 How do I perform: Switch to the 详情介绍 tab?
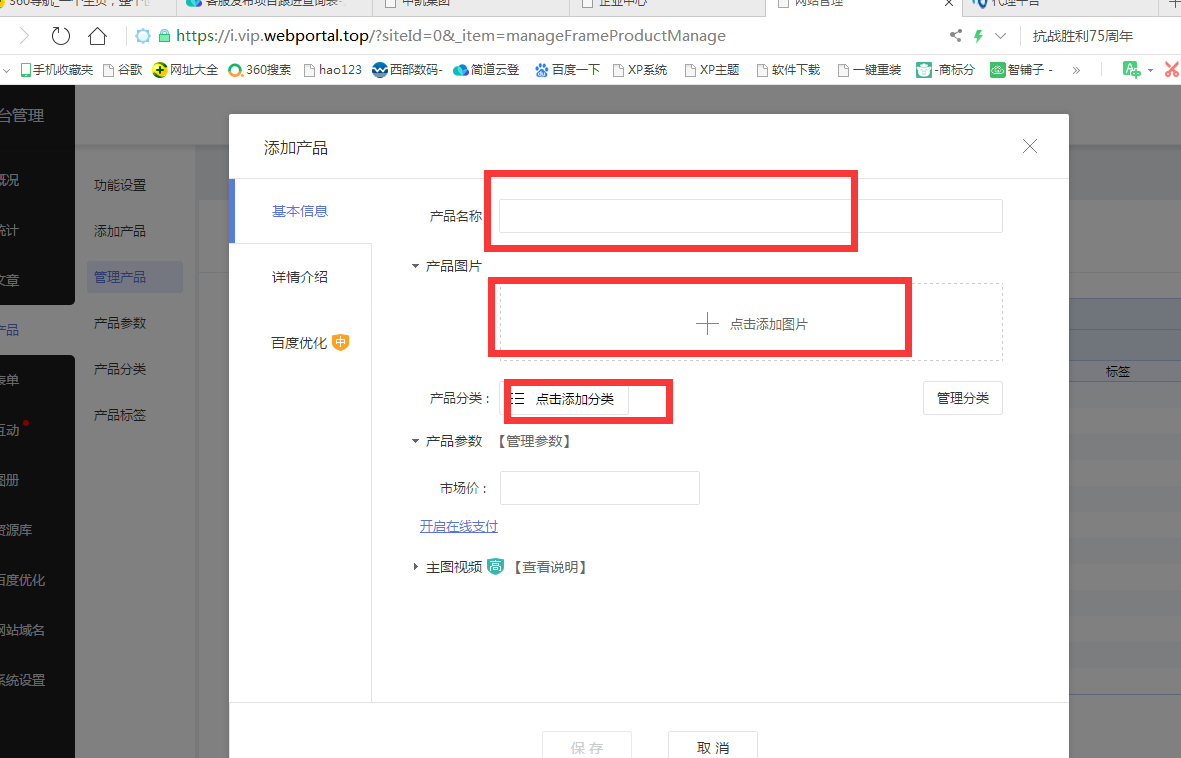[300, 277]
